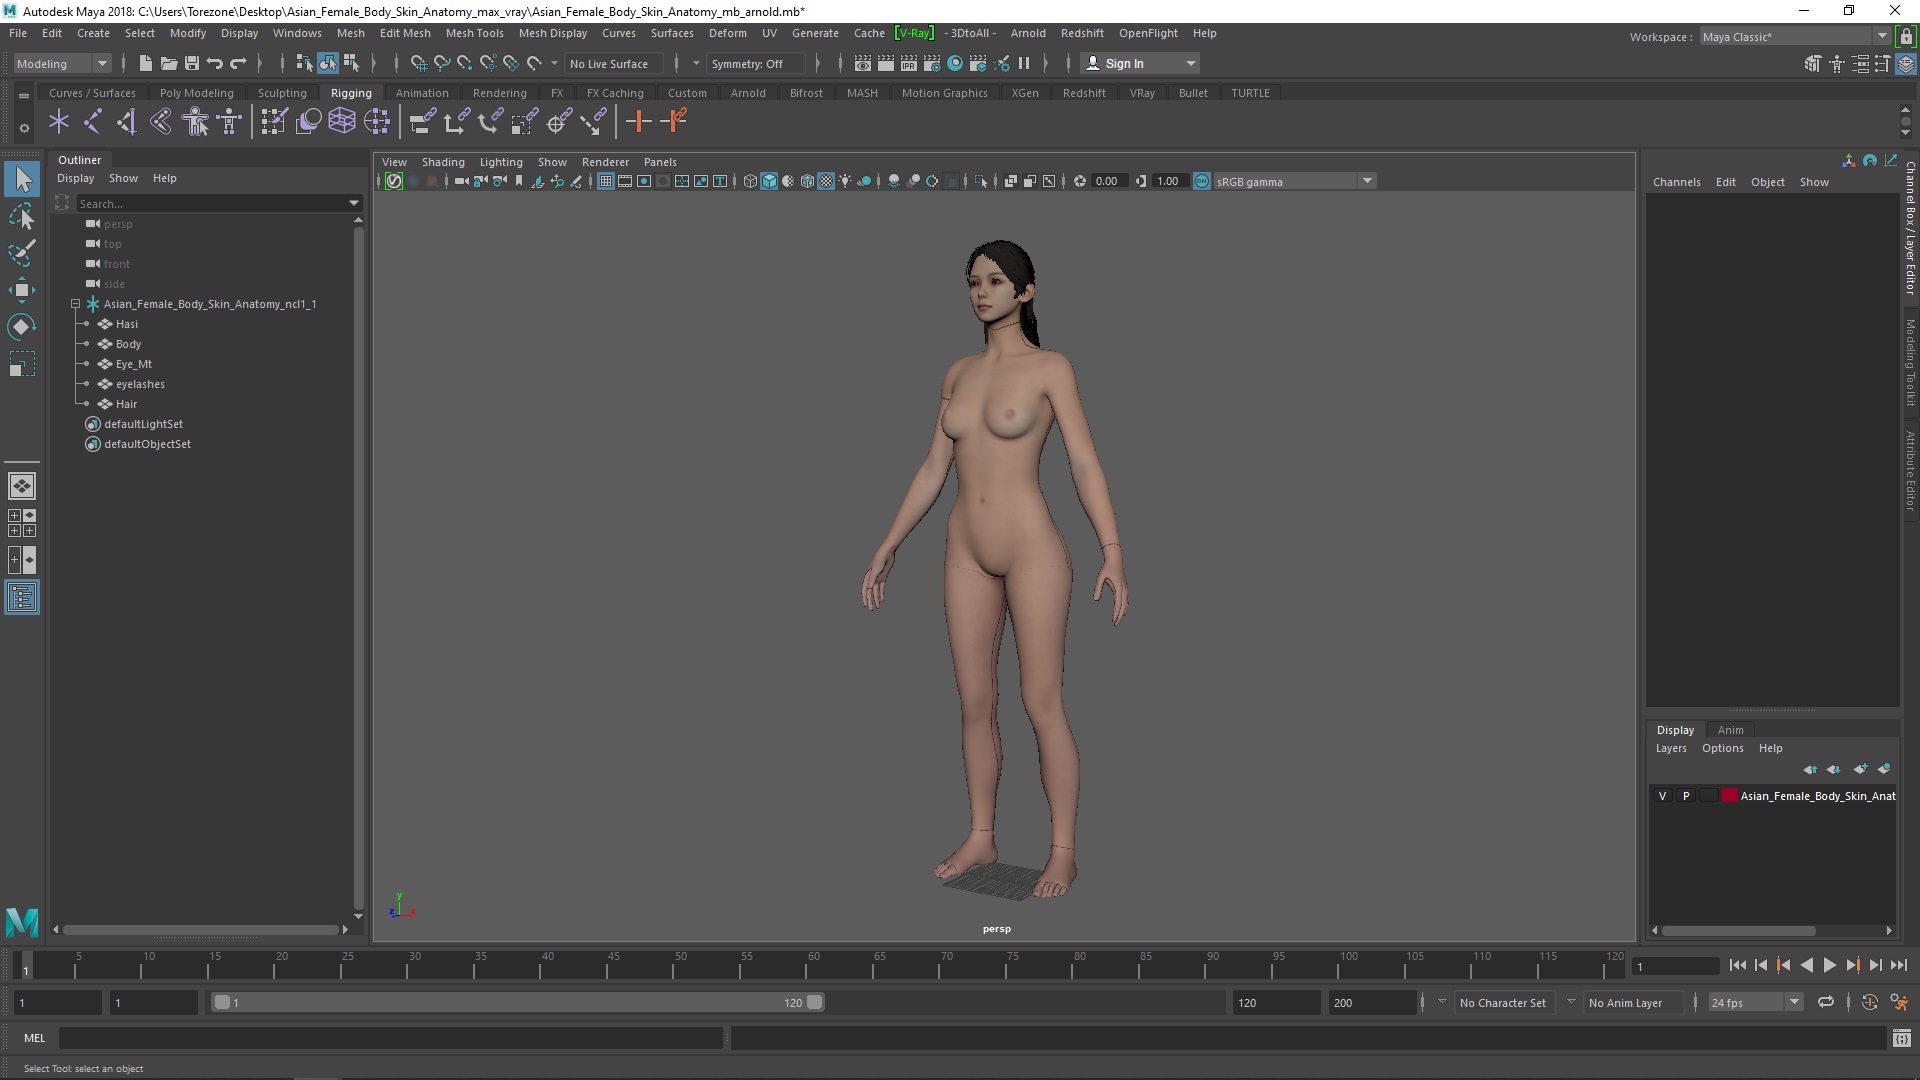This screenshot has width=1920, height=1080.
Task: Switch to the Anim layer tab
Action: click(1730, 730)
